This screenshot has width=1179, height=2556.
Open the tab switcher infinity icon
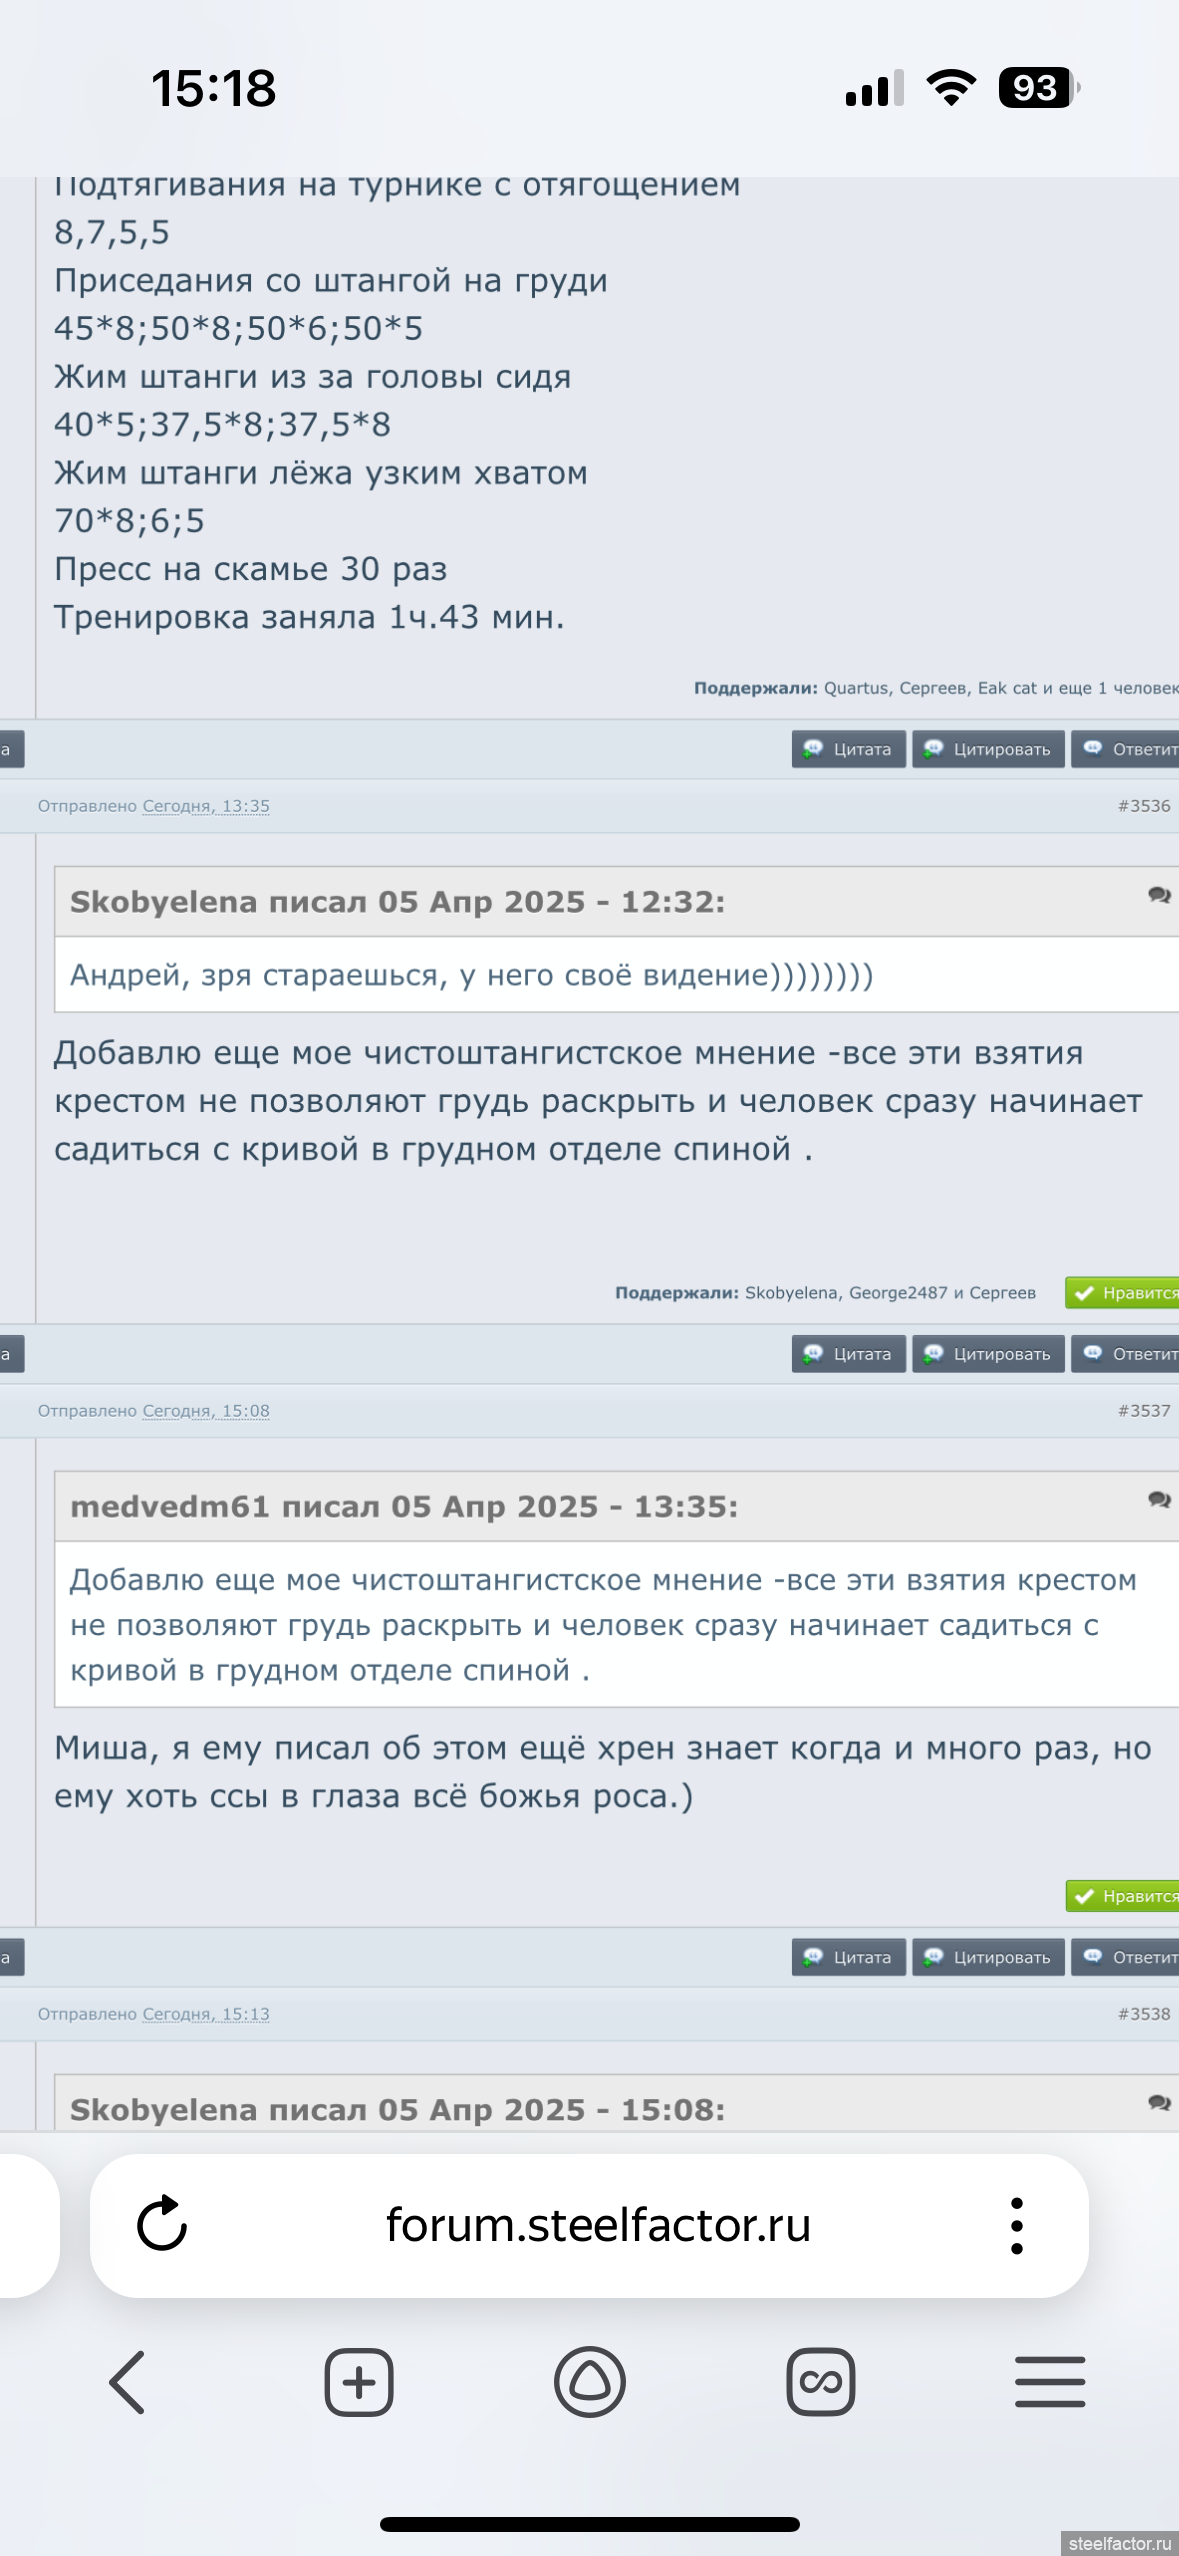pyautogui.click(x=820, y=2382)
